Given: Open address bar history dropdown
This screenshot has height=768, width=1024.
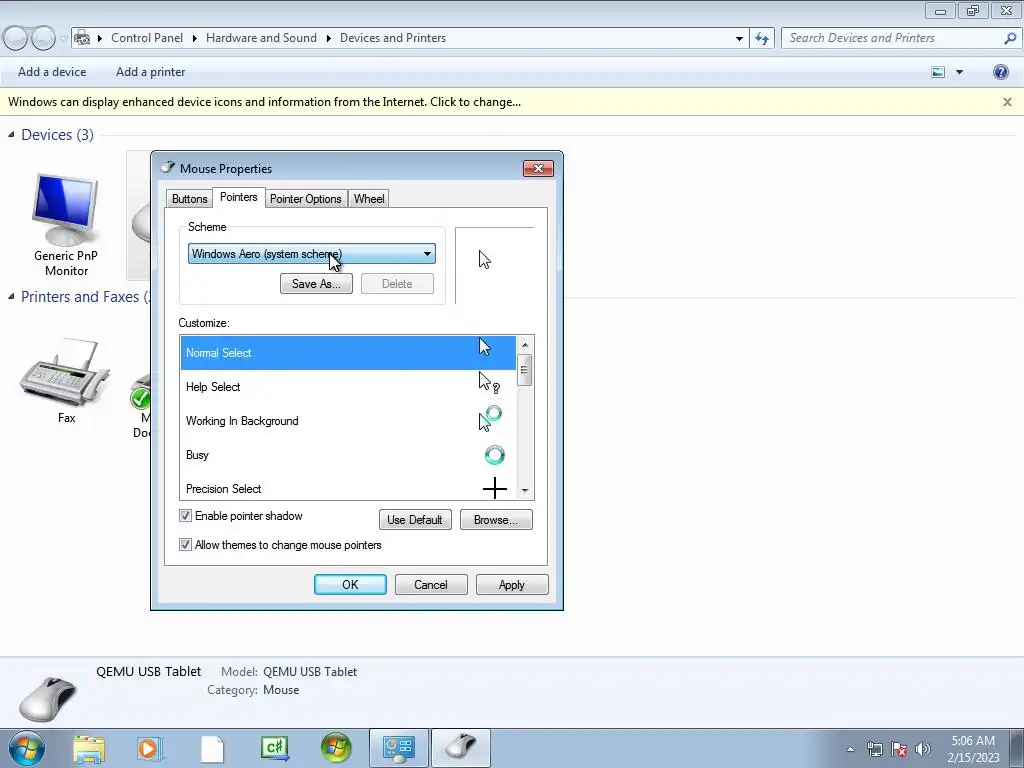Looking at the screenshot, I should coord(739,39).
